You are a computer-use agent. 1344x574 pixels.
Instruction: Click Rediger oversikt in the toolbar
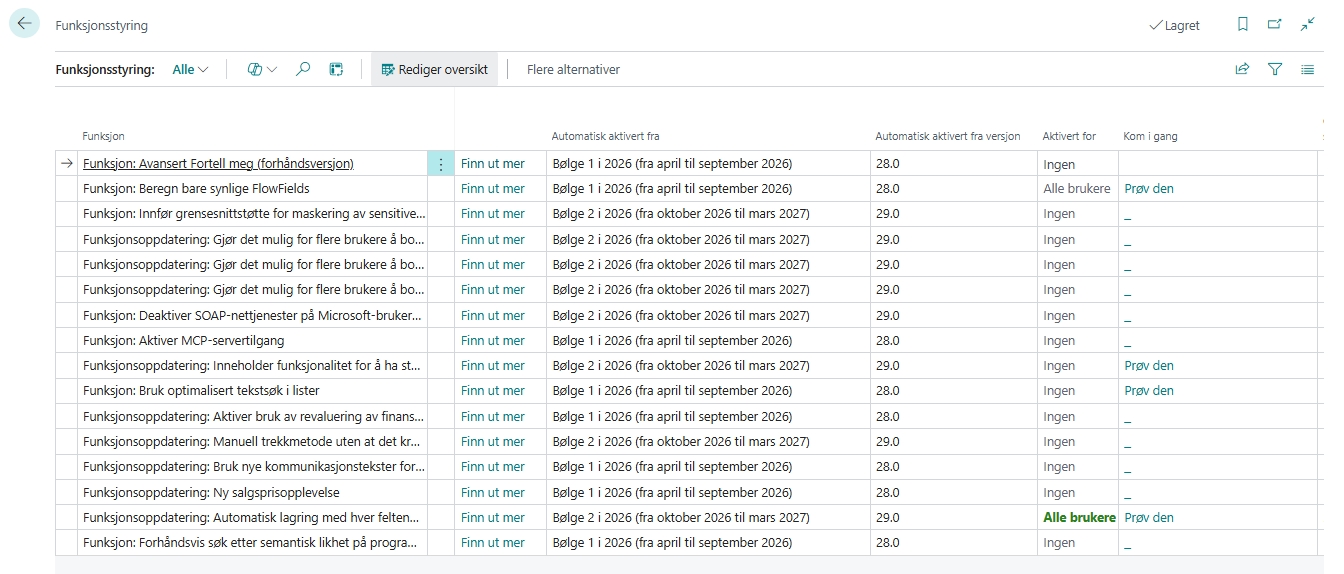[x=434, y=69]
